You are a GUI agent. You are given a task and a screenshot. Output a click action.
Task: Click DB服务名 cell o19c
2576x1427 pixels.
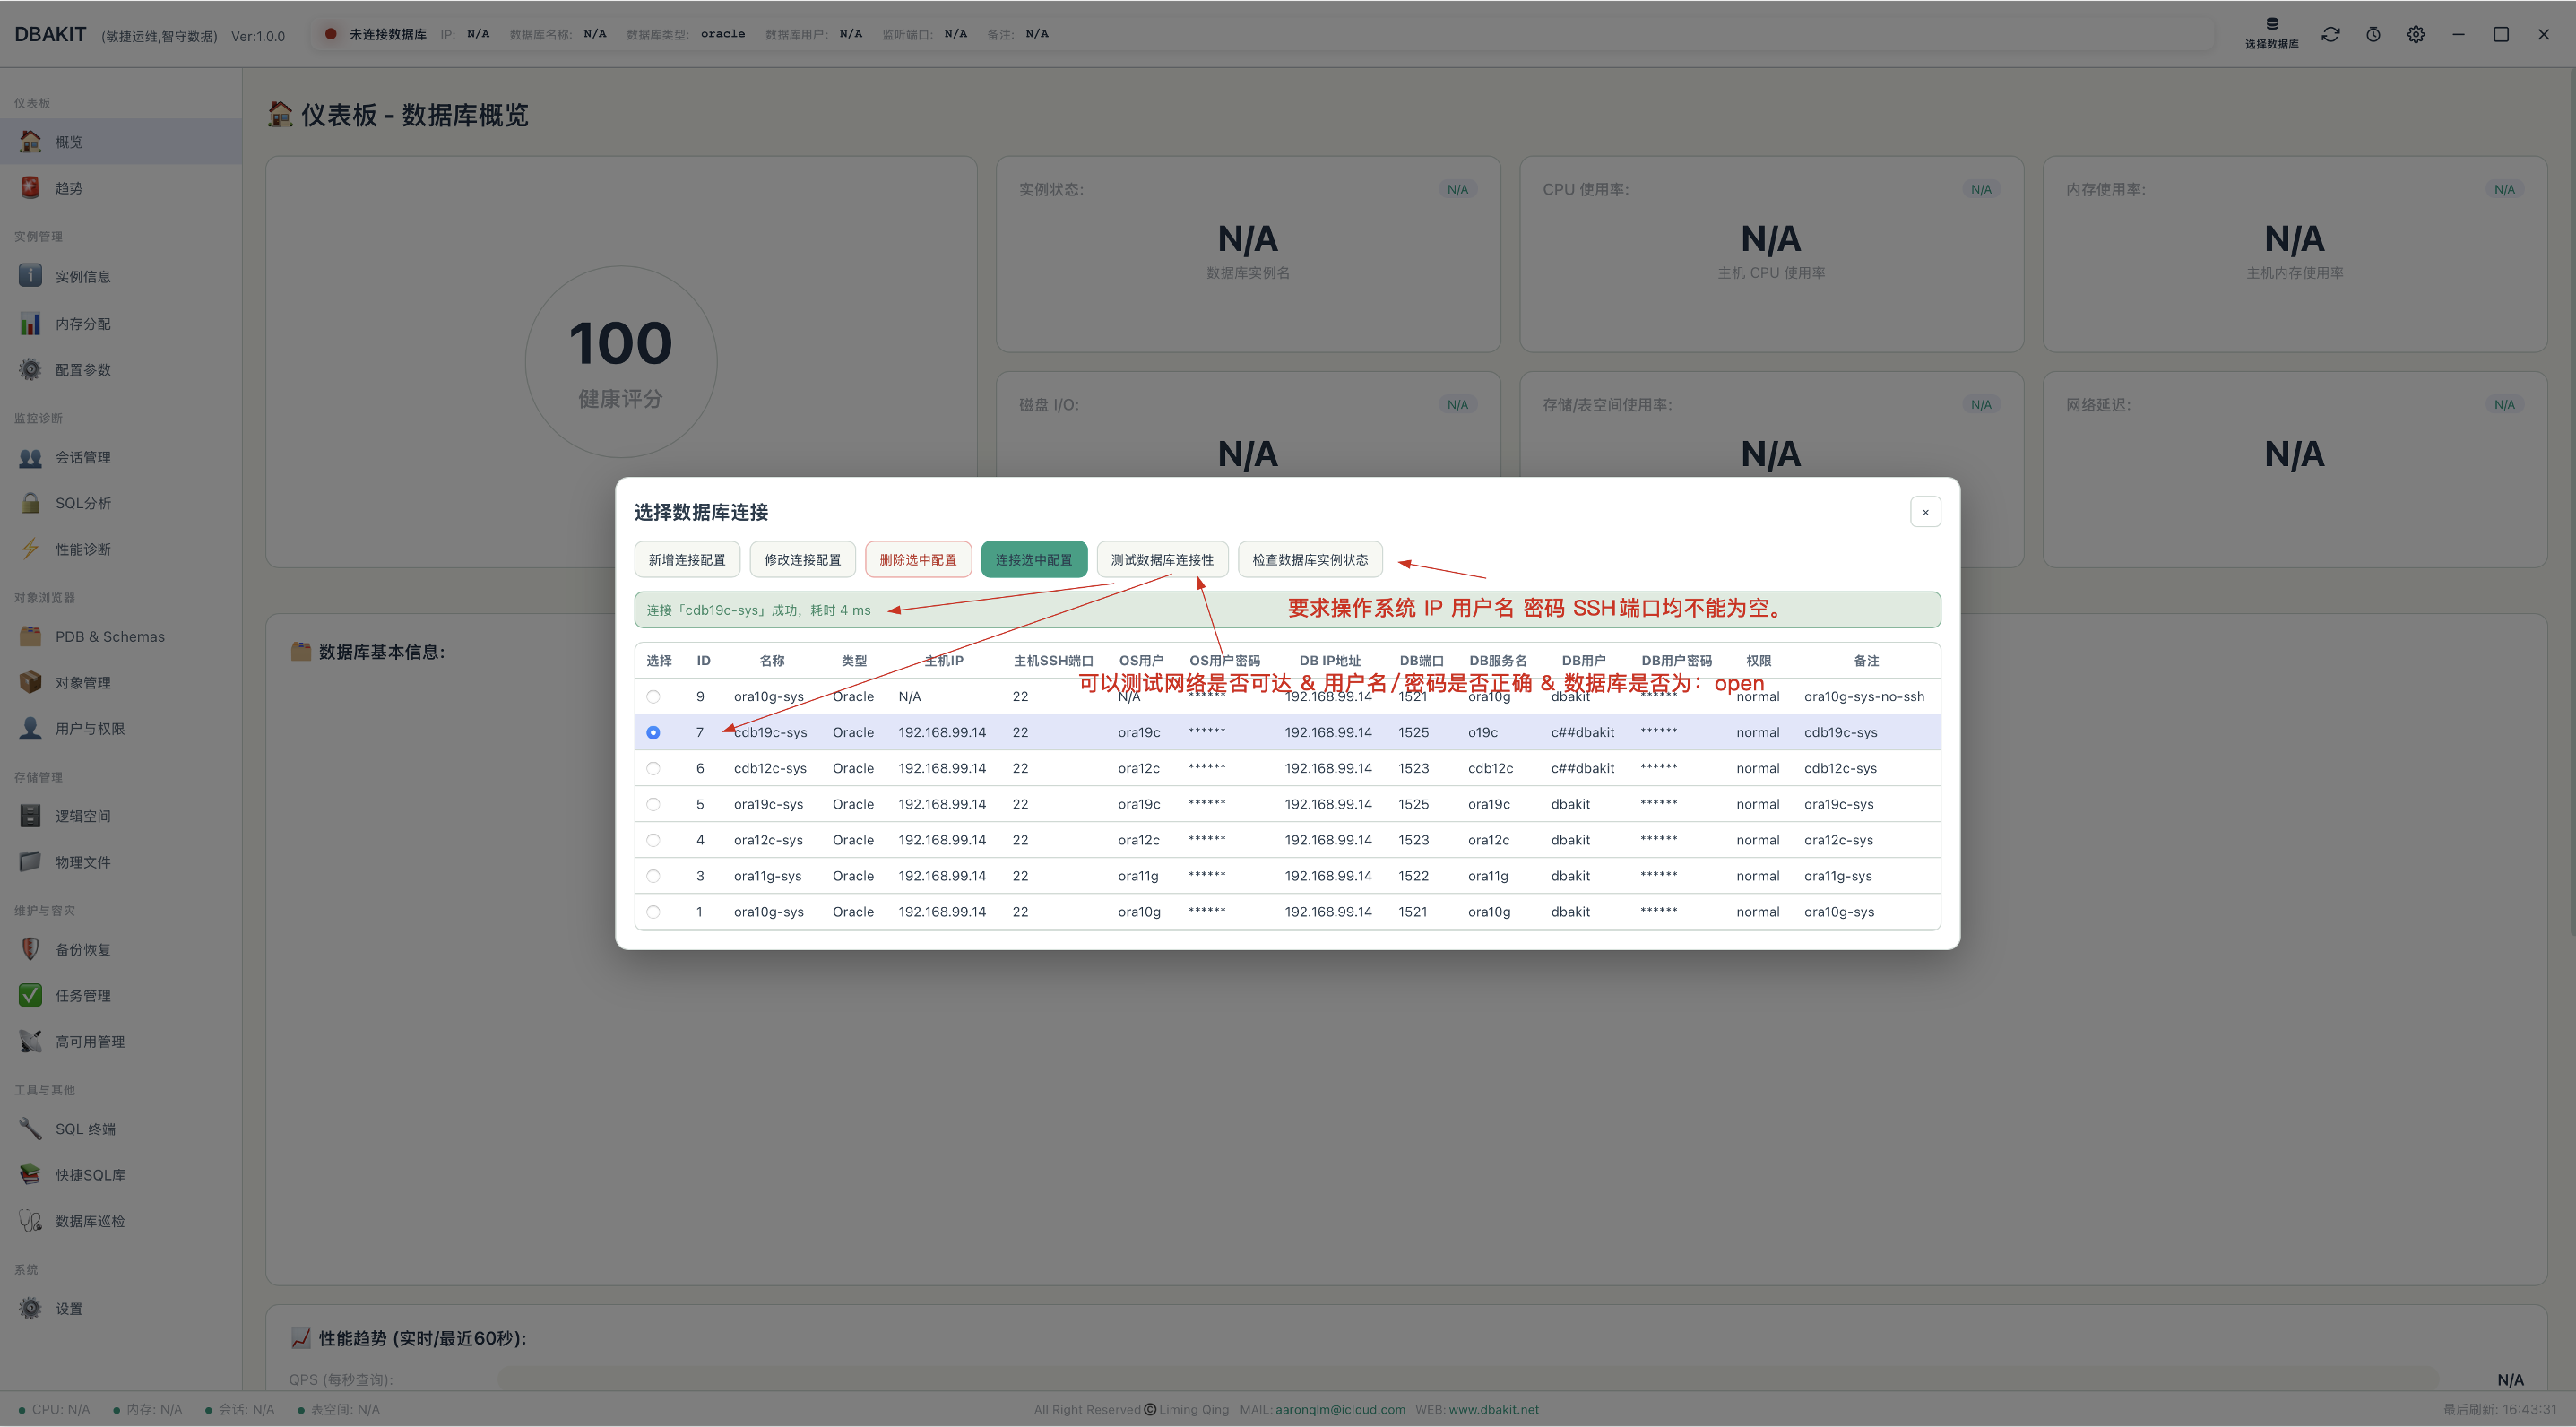pyautogui.click(x=1483, y=732)
